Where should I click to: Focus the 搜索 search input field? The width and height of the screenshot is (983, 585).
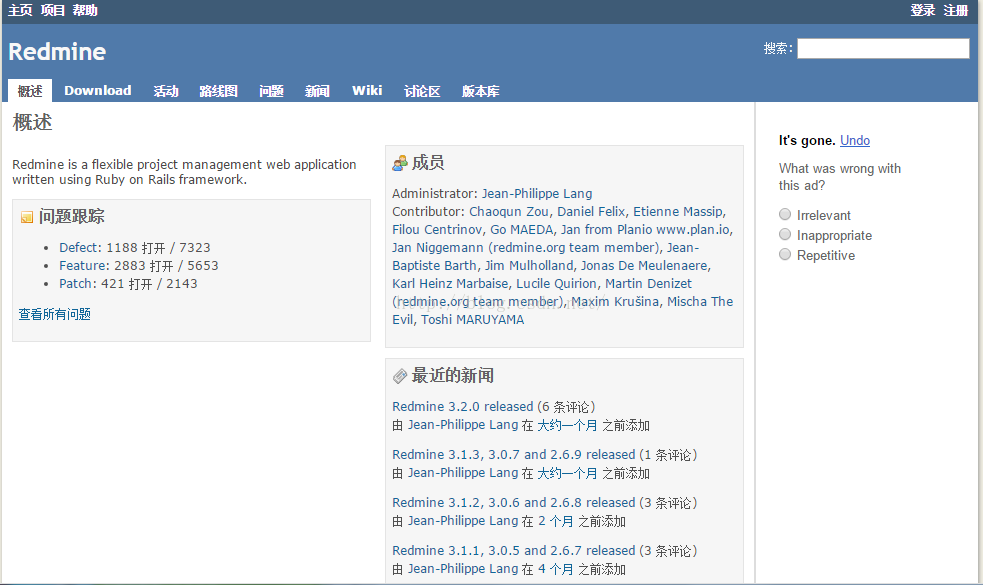coord(883,48)
